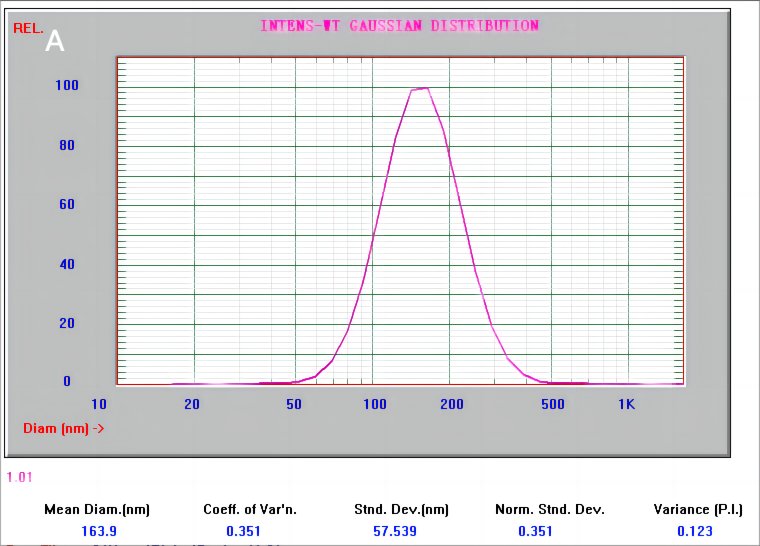This screenshot has height=546, width=760.
Task: Click the 'Norm. Stnd. Dev.' heading
Action: [550, 509]
